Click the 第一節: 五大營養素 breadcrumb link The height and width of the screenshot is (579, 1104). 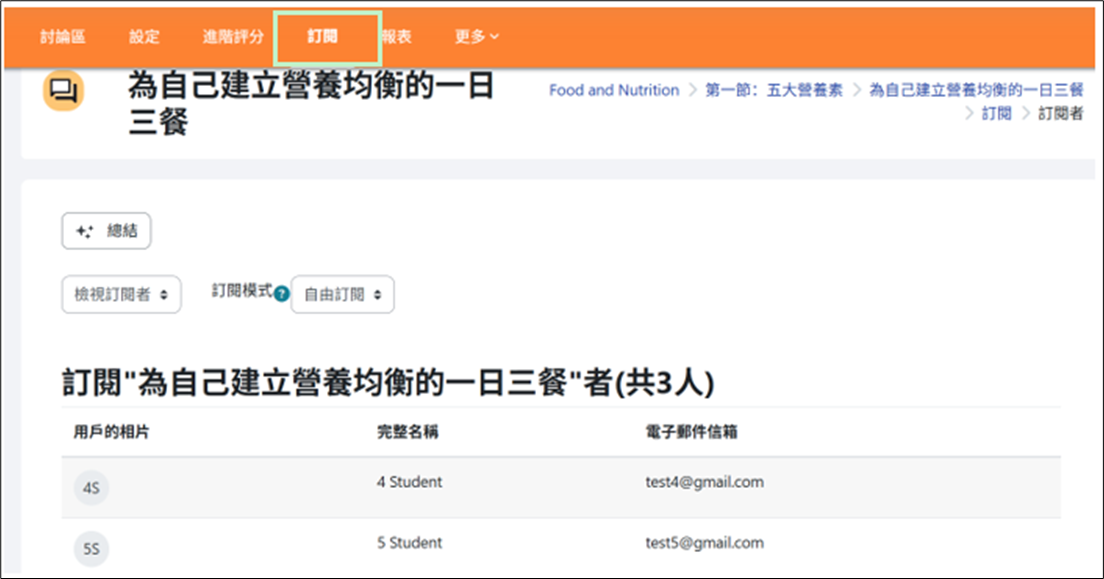point(773,90)
